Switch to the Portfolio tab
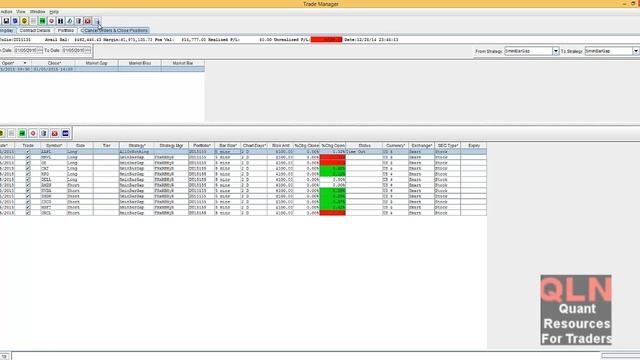The width and height of the screenshot is (640, 360). click(66, 31)
